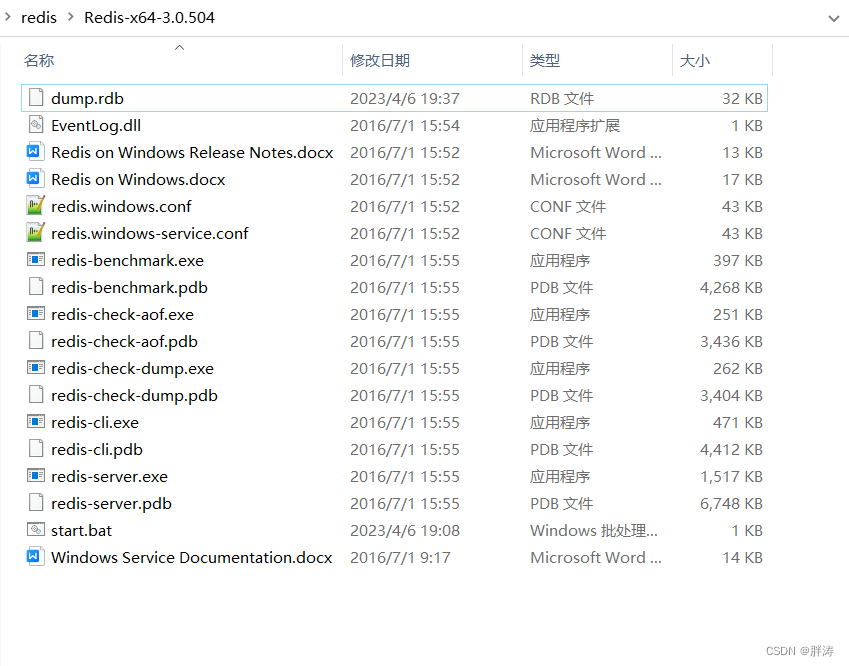Sort files by the 大小 column header
849x666 pixels.
695,60
